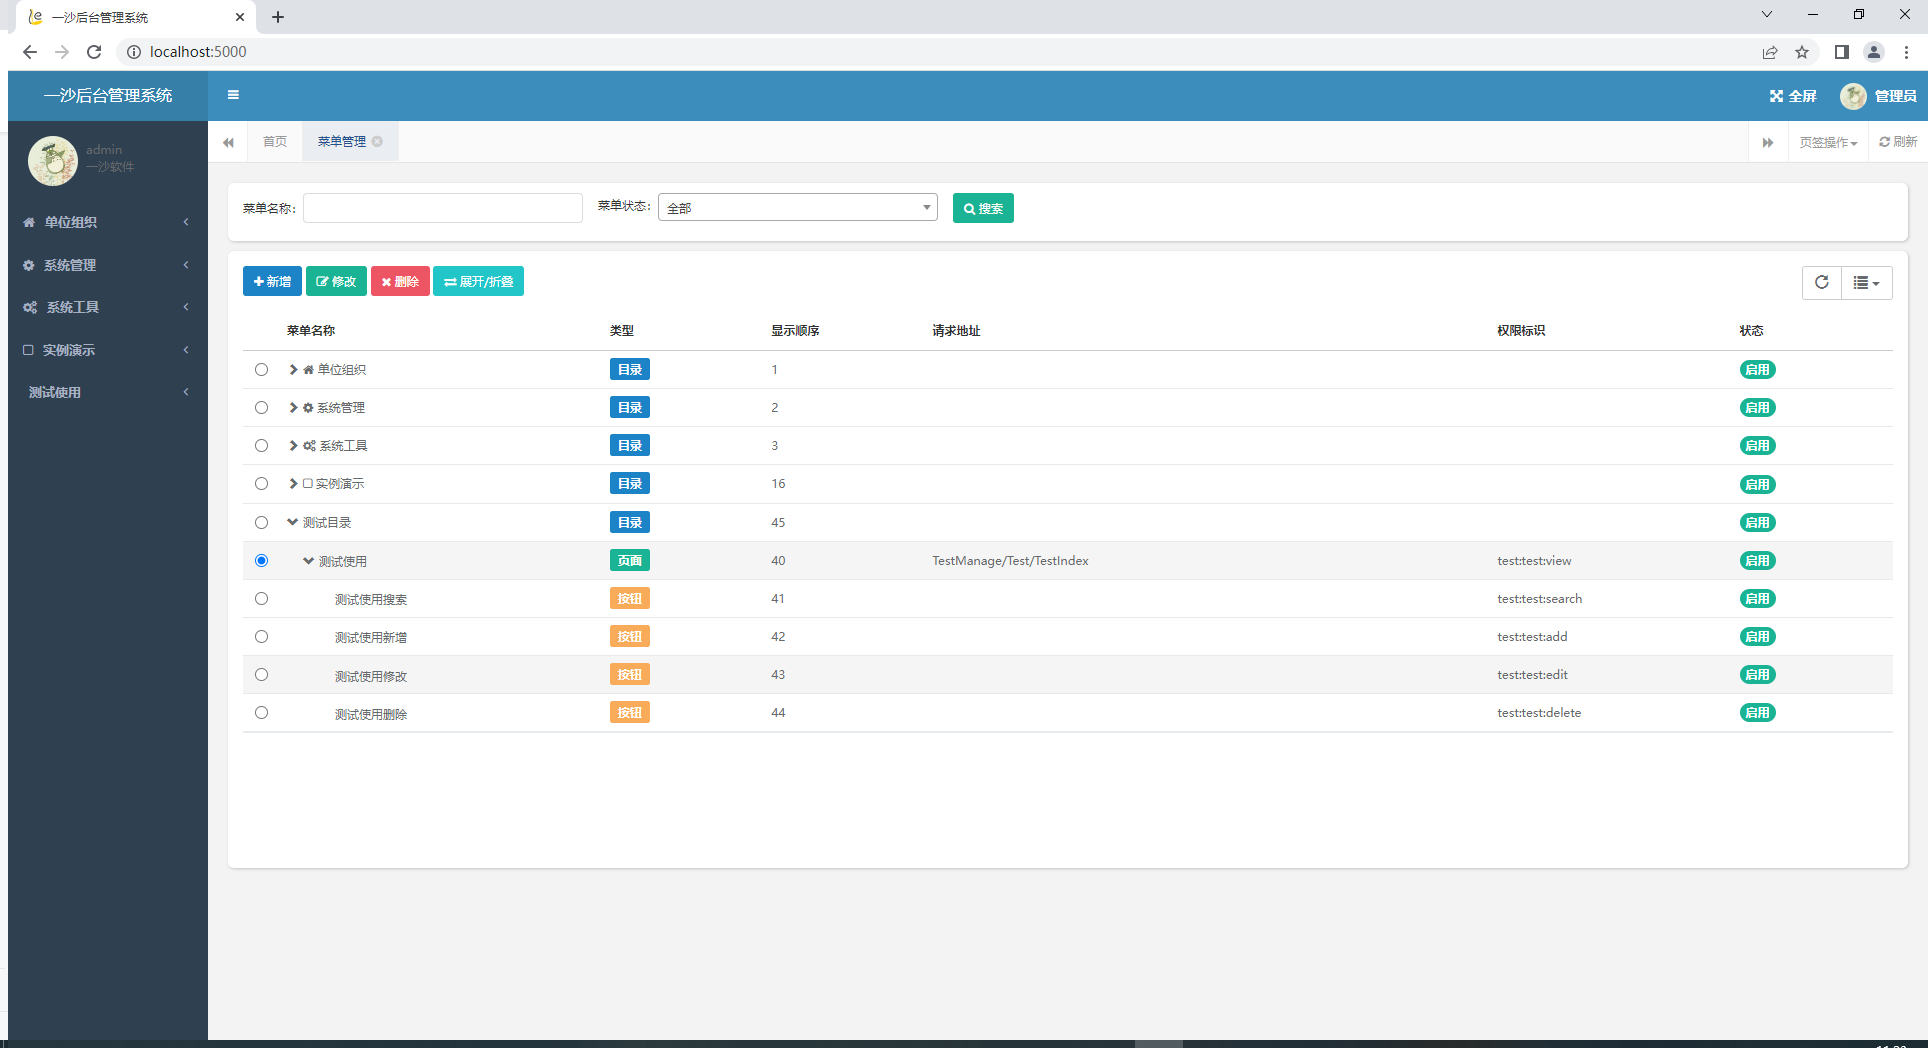1928x1048 pixels.
Task: Expand 系统管理 in the sidebar
Action: (108, 265)
